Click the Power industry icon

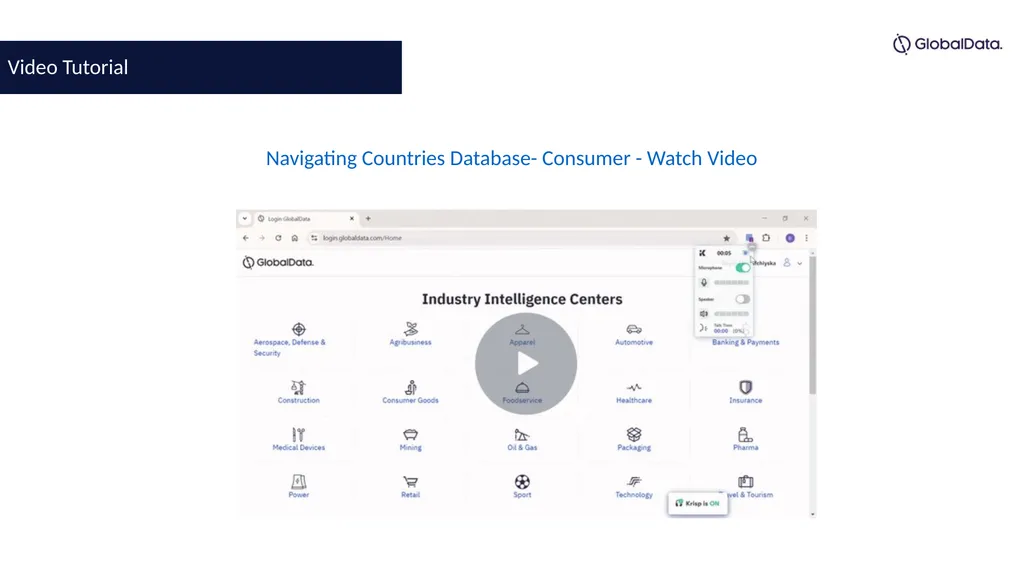tap(298, 482)
